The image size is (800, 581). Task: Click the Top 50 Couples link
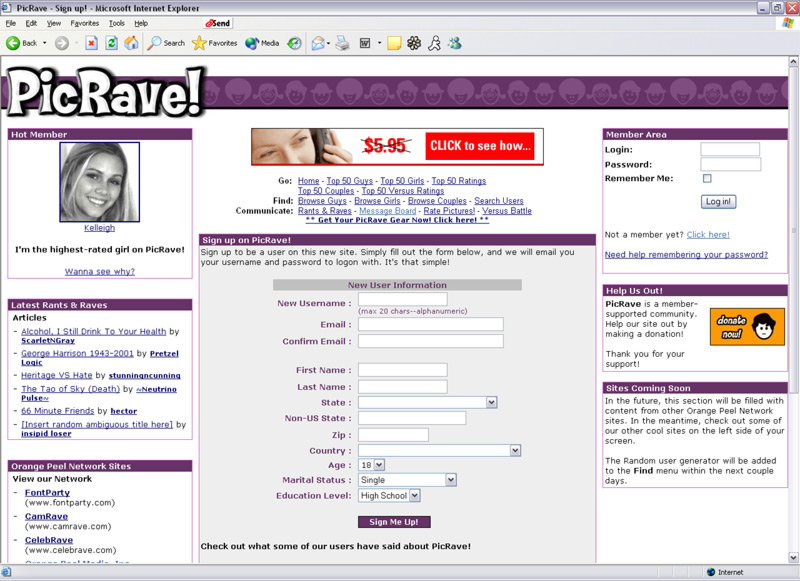[326, 191]
